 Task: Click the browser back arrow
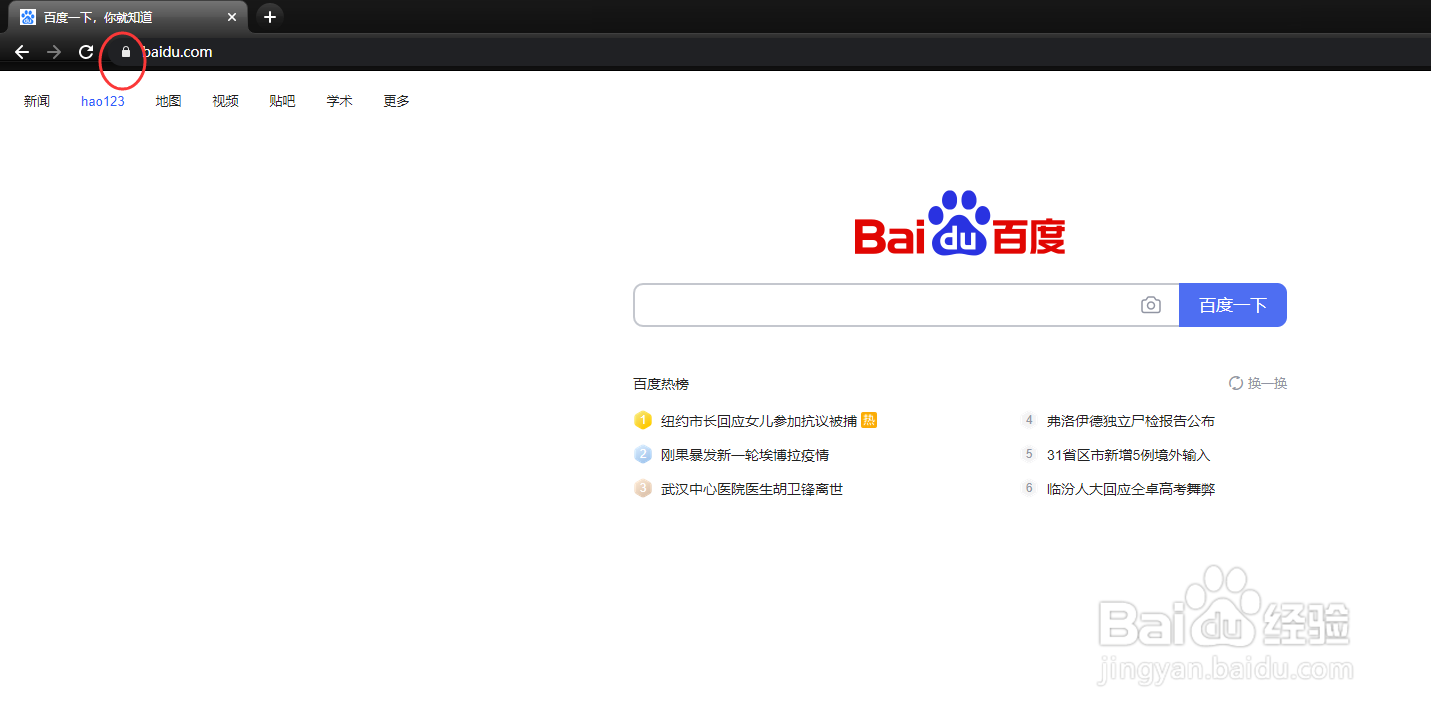(22, 52)
